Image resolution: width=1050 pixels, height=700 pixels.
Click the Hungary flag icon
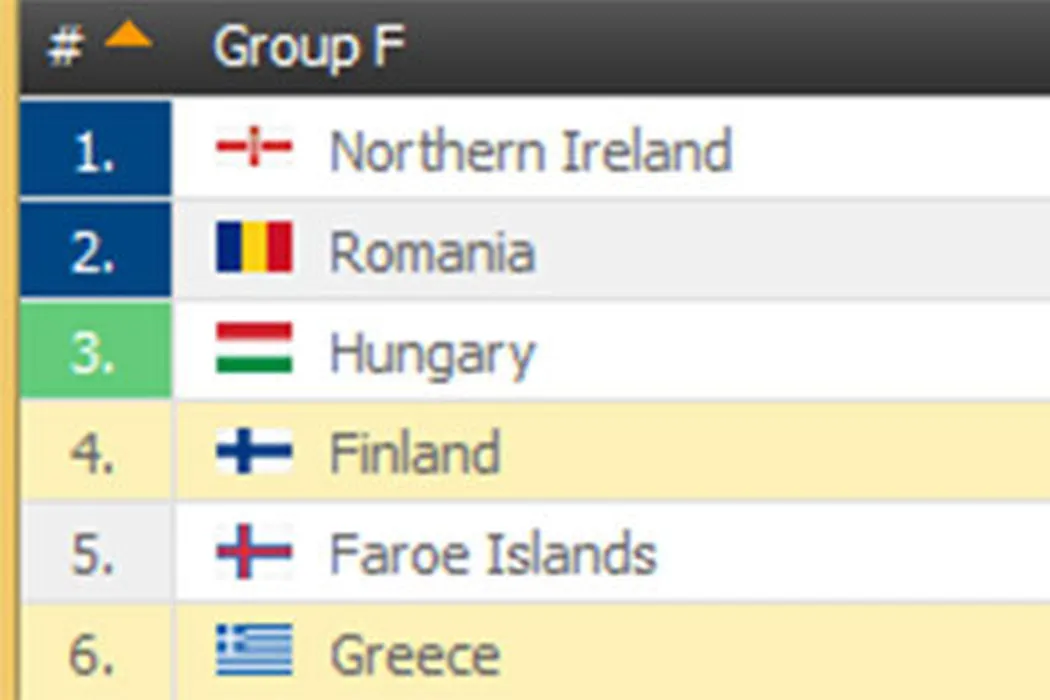coord(254,349)
